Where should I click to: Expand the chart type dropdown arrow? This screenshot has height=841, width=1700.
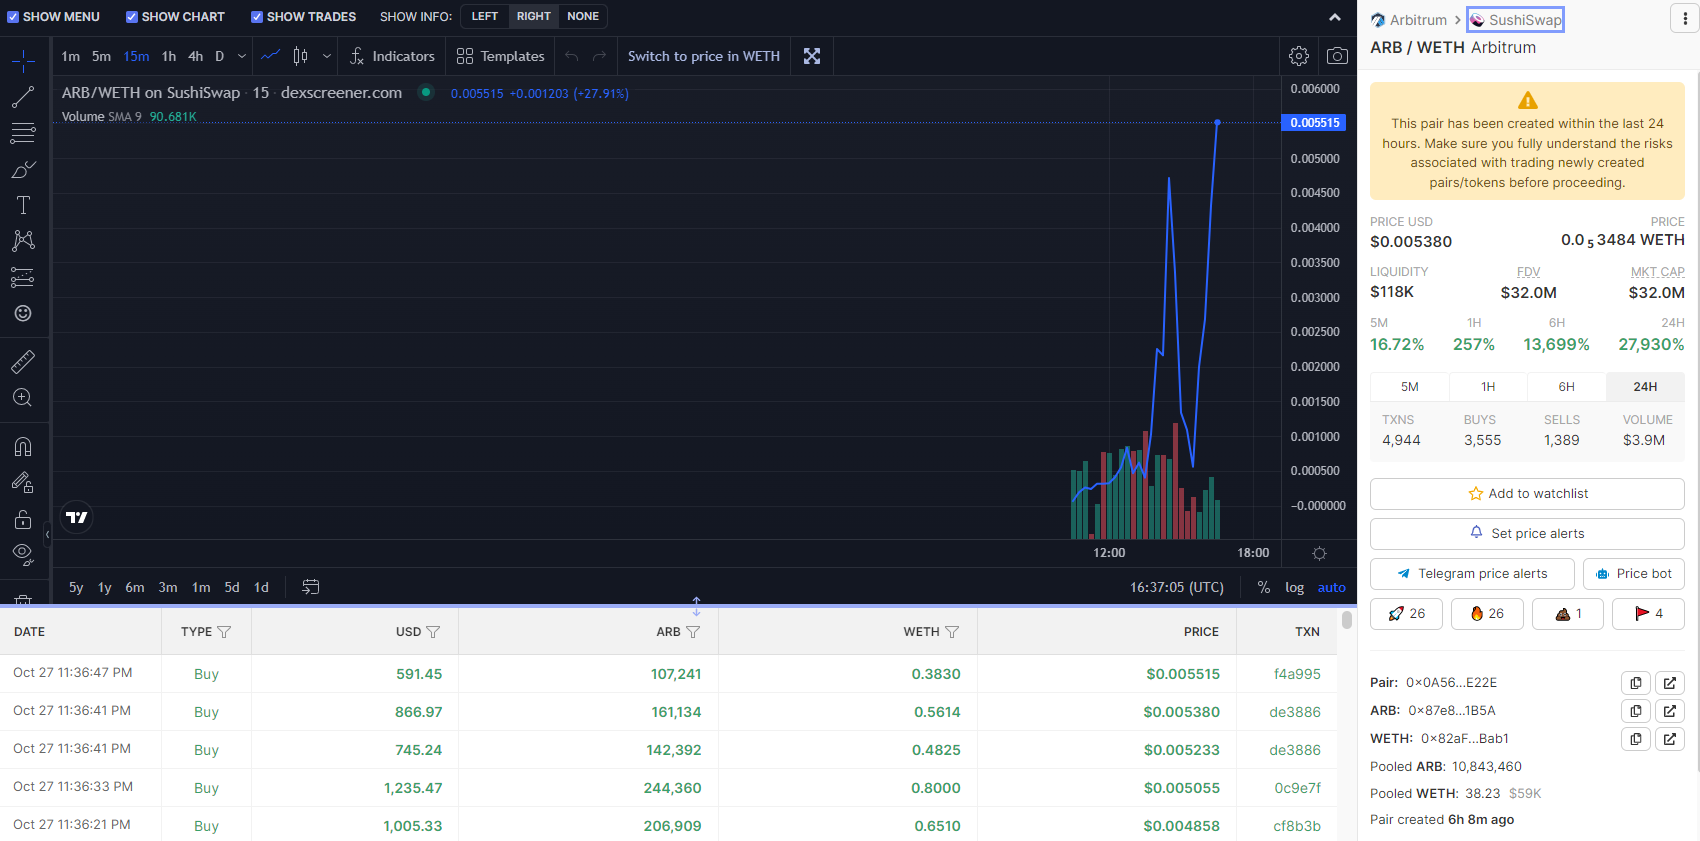[327, 56]
